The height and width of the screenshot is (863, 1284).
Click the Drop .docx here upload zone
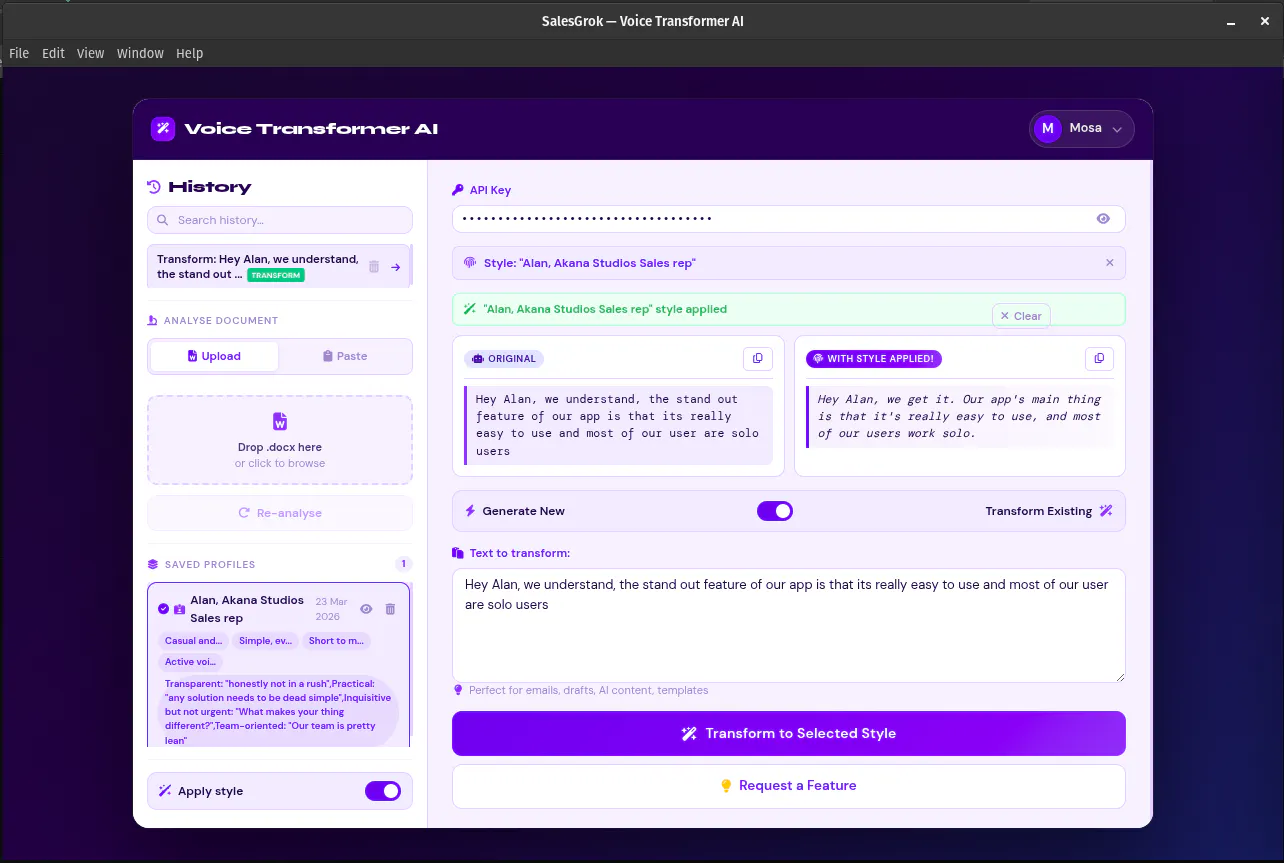coord(280,440)
